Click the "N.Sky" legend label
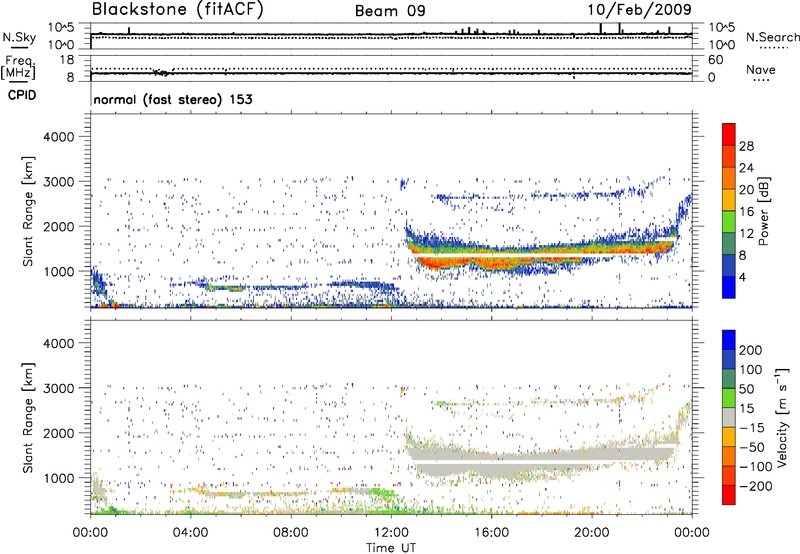This screenshot has width=800, height=554. [x=19, y=37]
